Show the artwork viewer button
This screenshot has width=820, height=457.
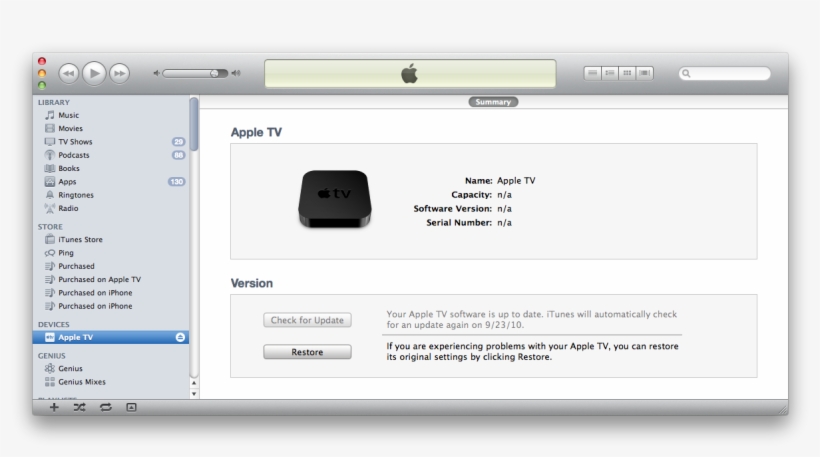(131, 407)
